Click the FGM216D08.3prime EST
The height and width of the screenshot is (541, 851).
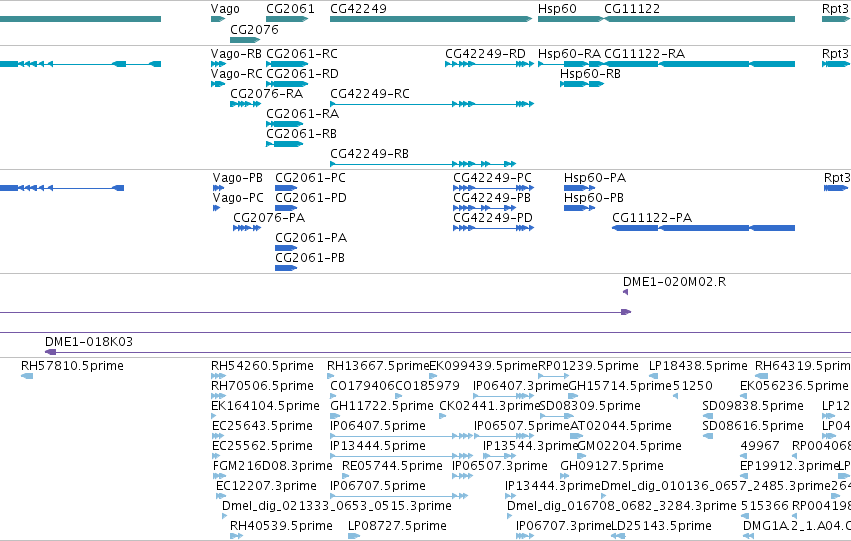tap(219, 476)
